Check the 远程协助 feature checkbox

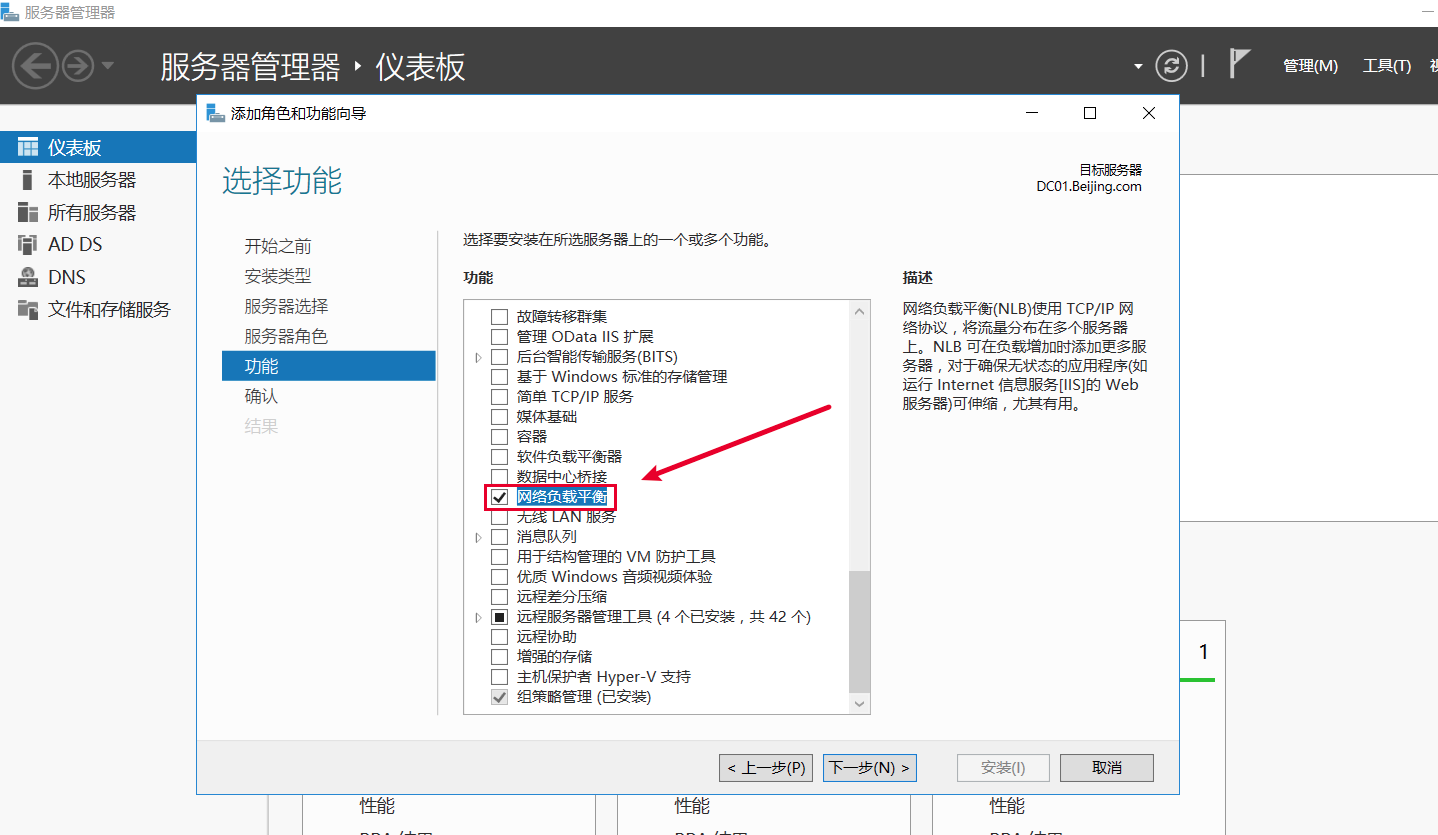click(x=500, y=637)
